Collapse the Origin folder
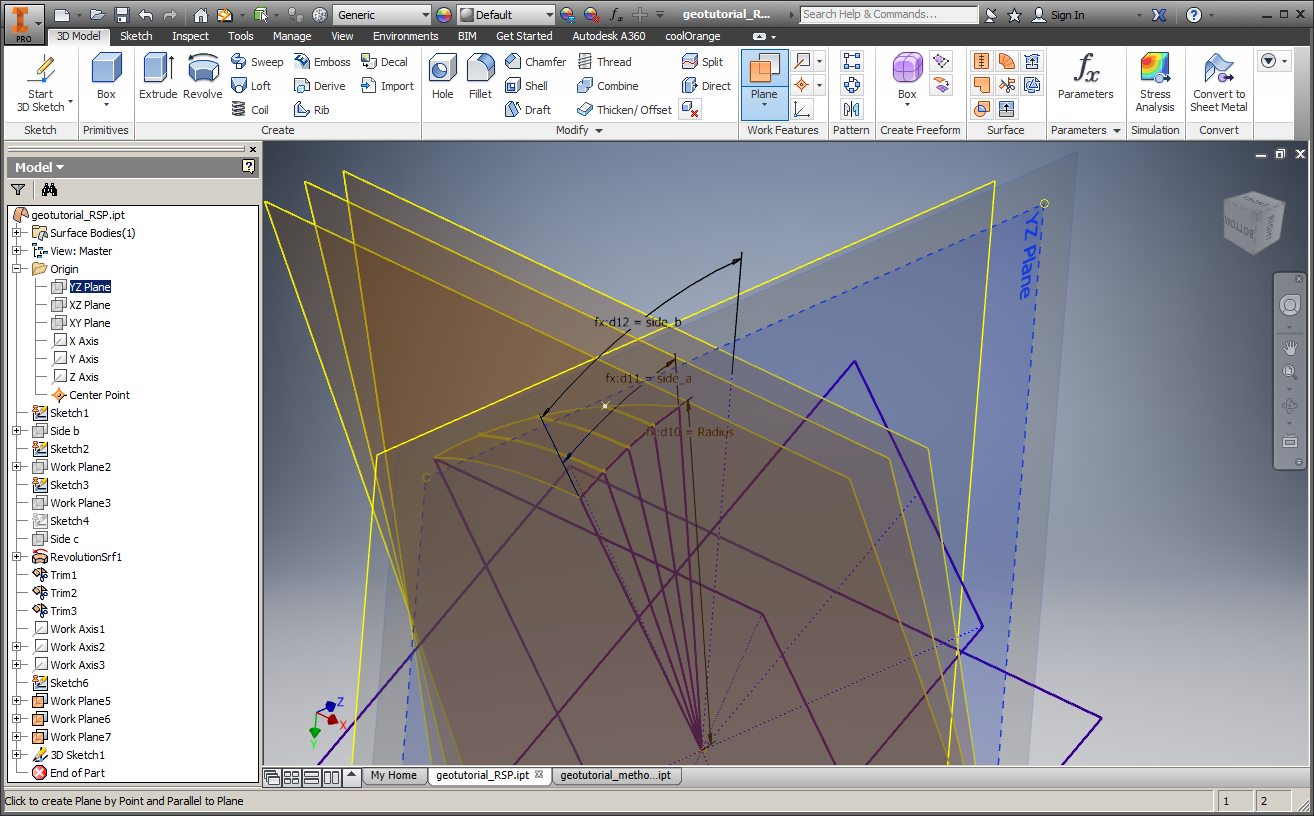Image resolution: width=1314 pixels, height=816 pixels. (17, 269)
